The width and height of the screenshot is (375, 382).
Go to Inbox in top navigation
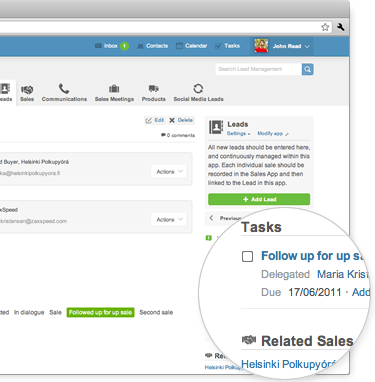pos(111,46)
